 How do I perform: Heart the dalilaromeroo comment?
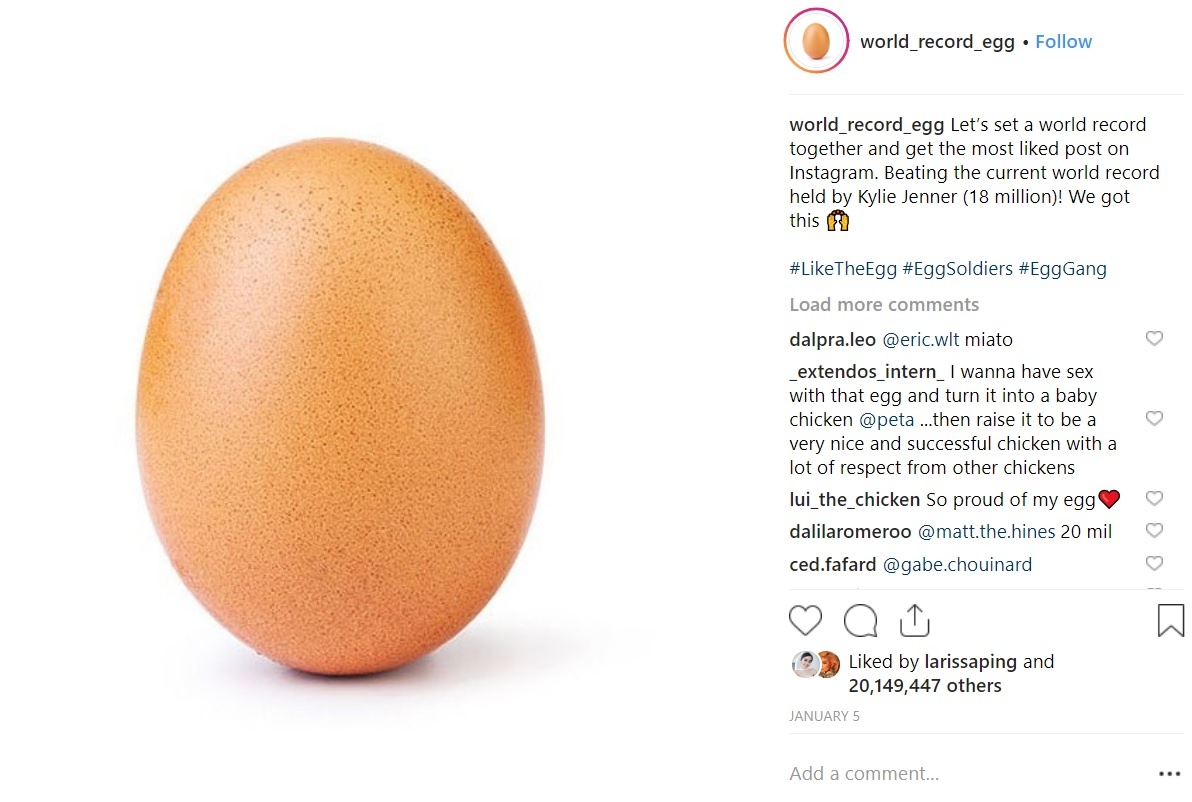[x=1154, y=531]
